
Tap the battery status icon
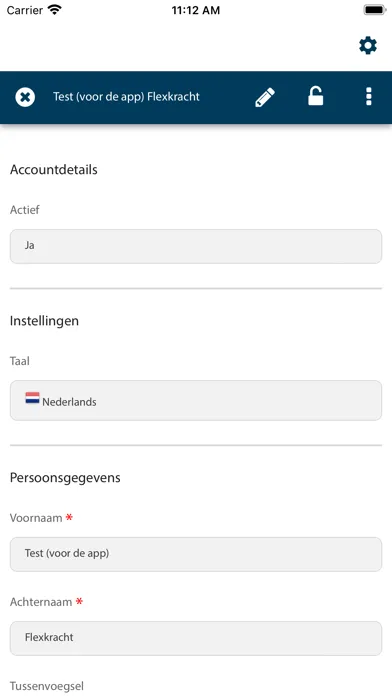[x=375, y=10]
